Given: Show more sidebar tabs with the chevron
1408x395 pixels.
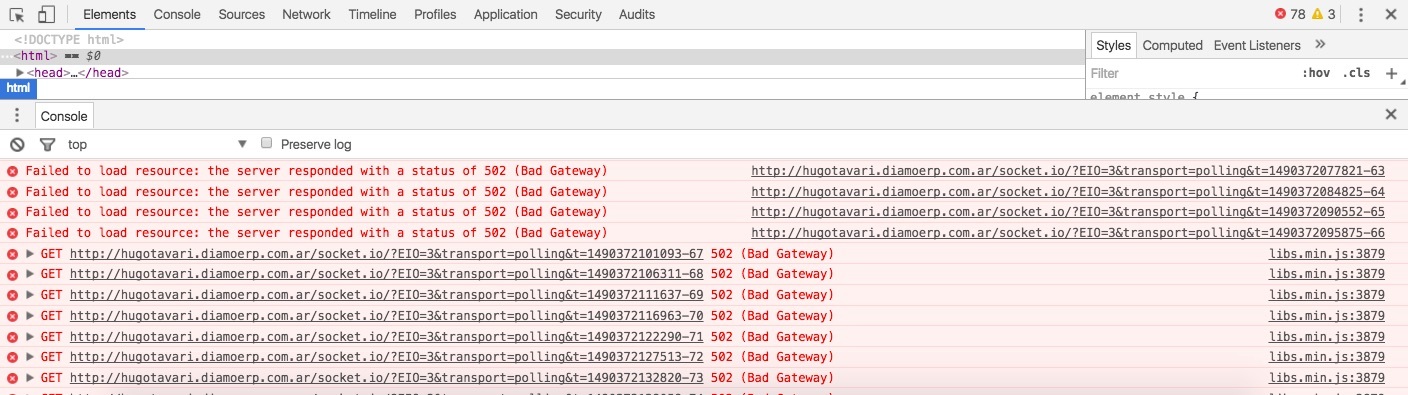Looking at the screenshot, I should (1320, 45).
